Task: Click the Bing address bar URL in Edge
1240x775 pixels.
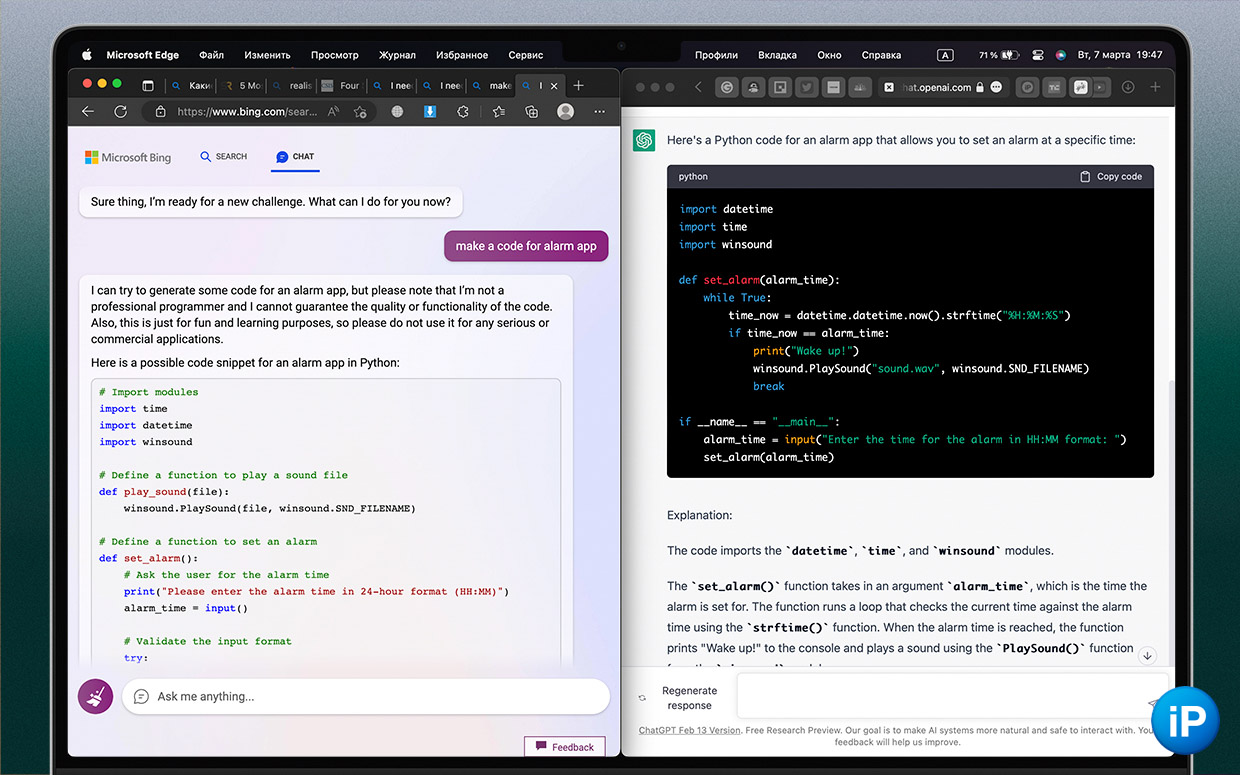Action: 246,112
